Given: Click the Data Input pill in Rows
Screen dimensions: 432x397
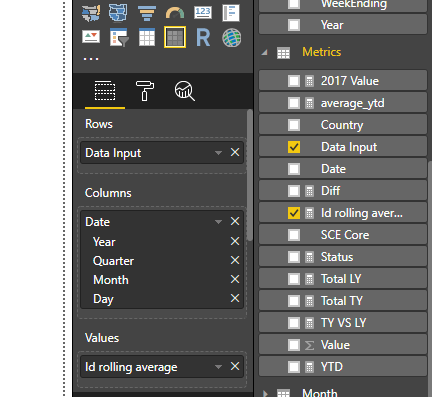Looking at the screenshot, I should pos(162,153).
